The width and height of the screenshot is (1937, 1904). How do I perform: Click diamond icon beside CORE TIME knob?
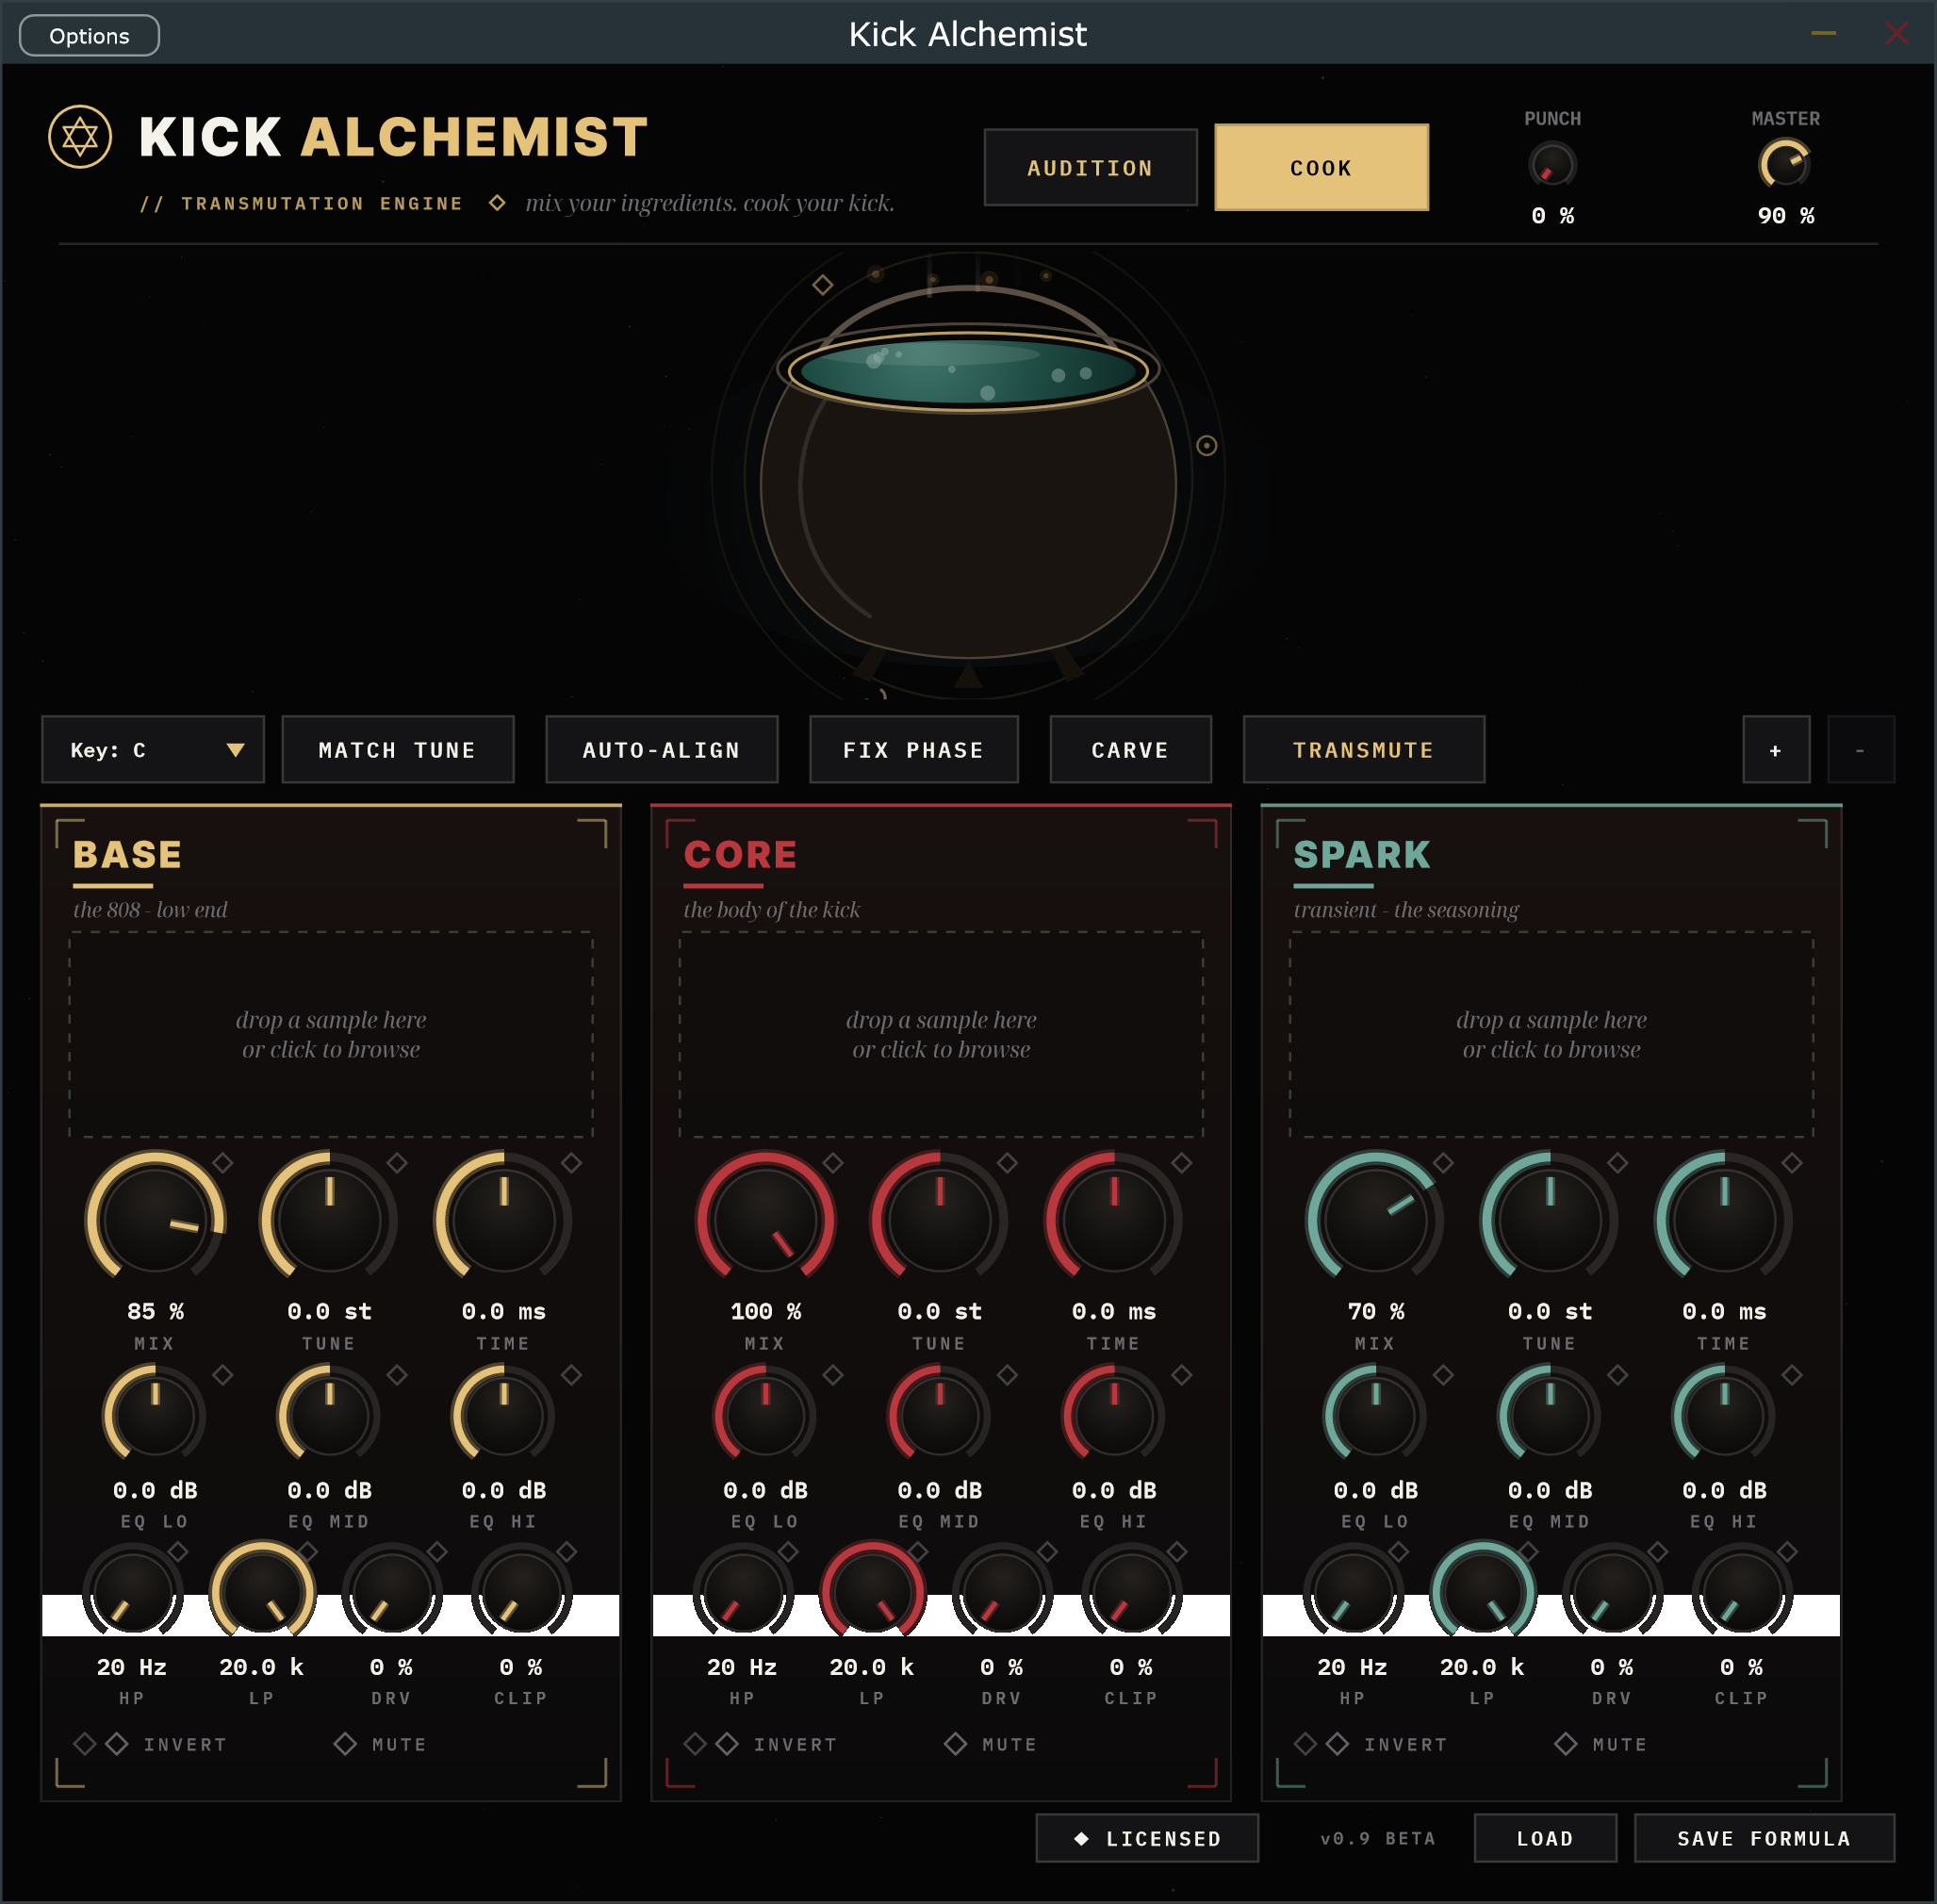point(1181,1163)
